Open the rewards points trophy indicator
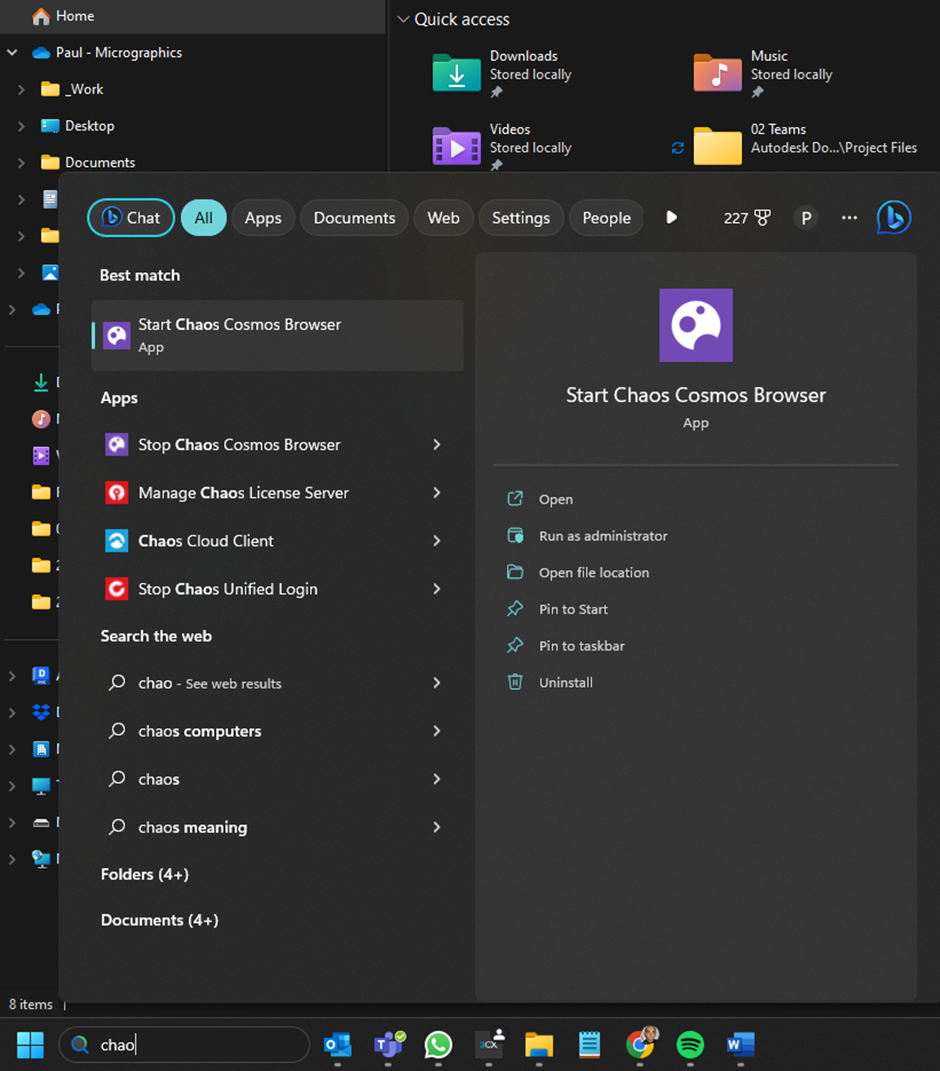This screenshot has height=1071, width=940. pyautogui.click(x=747, y=218)
